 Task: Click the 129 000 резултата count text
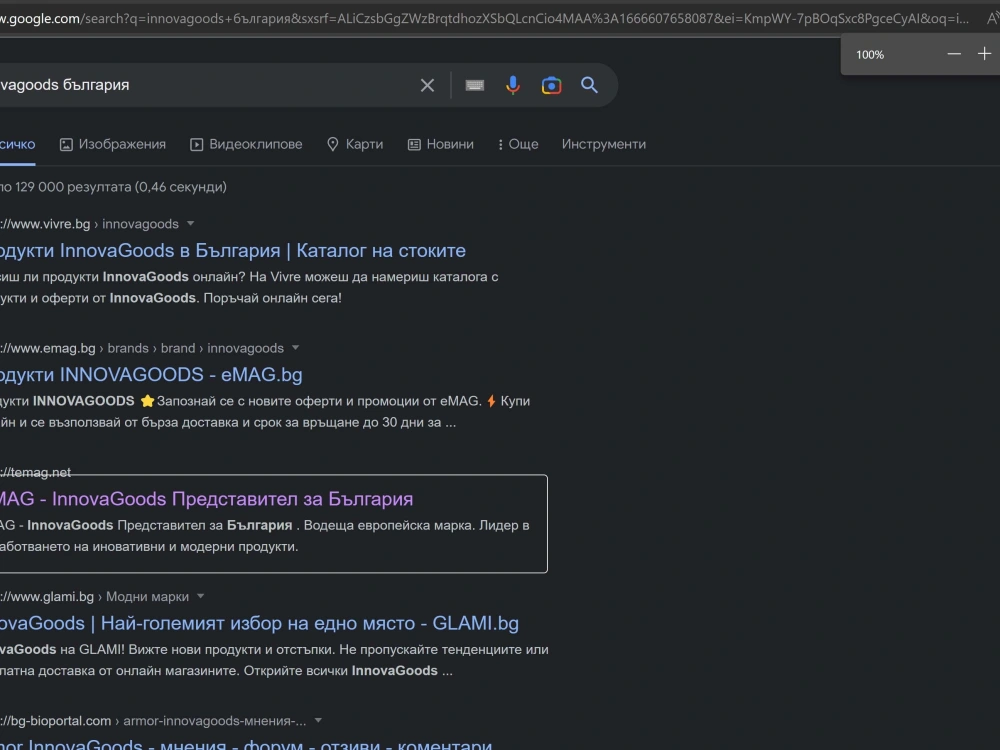click(113, 187)
